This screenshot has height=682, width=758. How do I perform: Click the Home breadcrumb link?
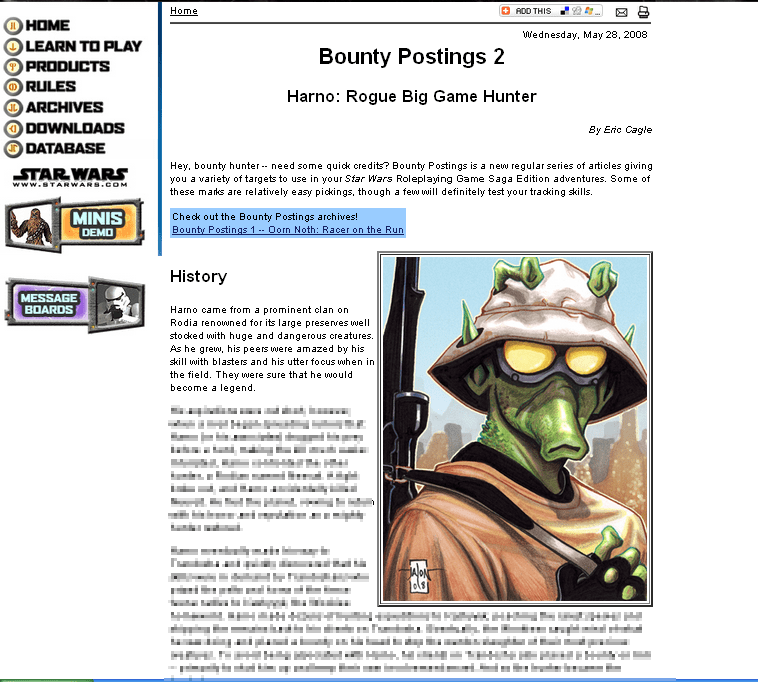pyautogui.click(x=184, y=11)
